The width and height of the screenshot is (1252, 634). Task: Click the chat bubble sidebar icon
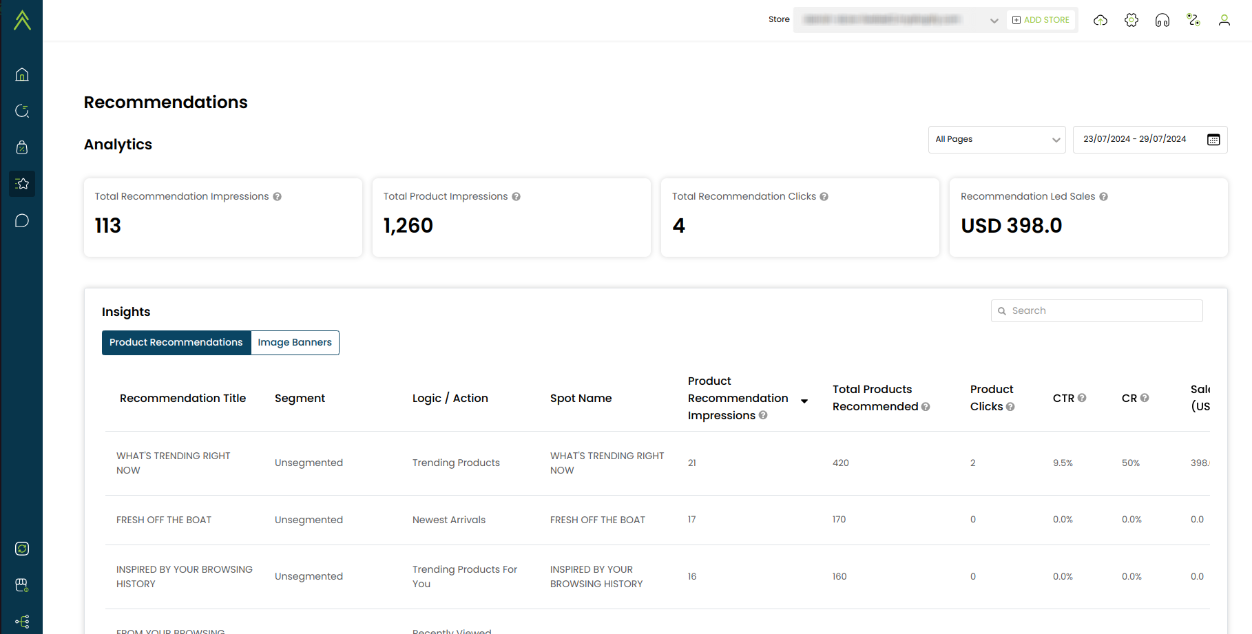coord(22,221)
